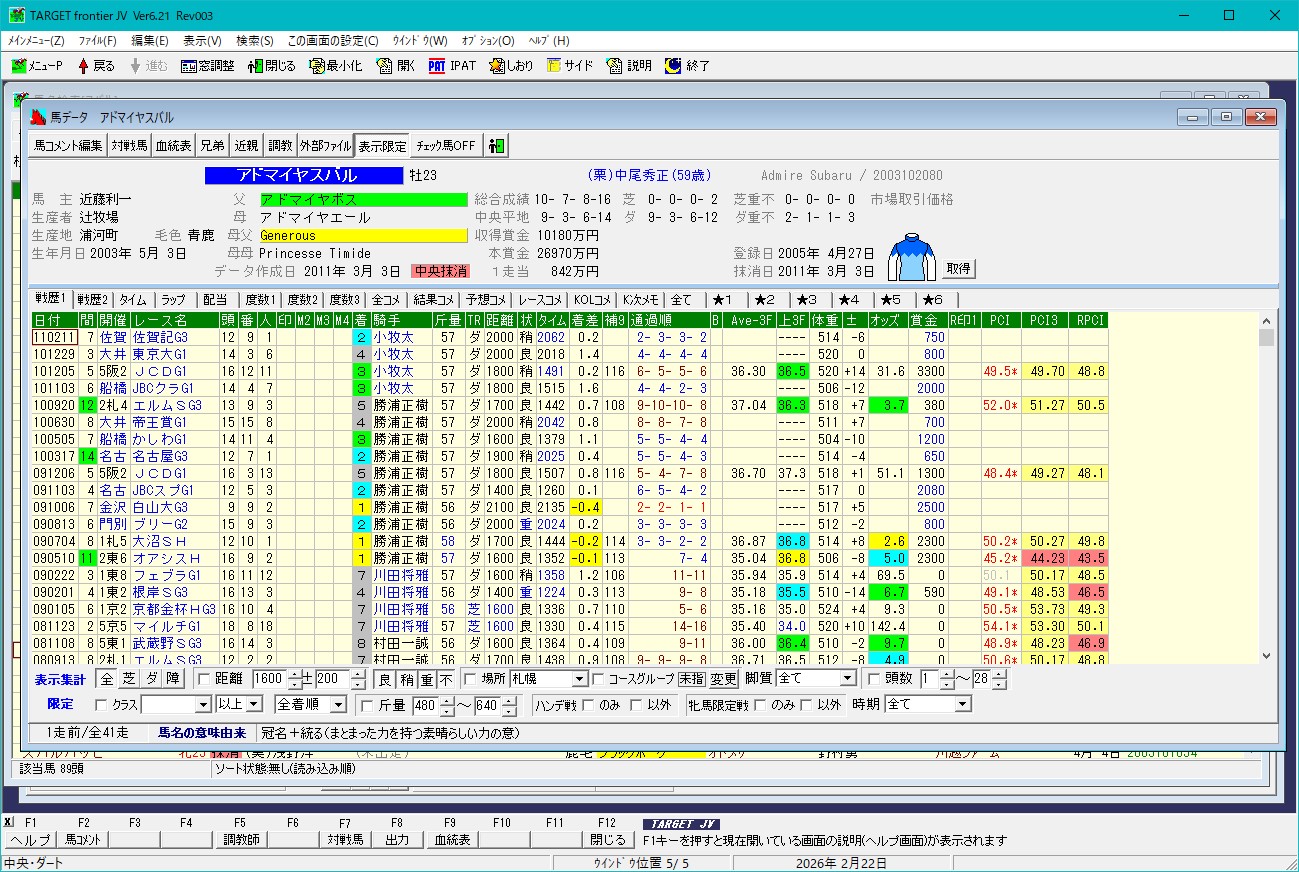This screenshot has width=1299, height=872.
Task: Click the 戻る red arrow toolbar icon
Action: [x=83, y=66]
